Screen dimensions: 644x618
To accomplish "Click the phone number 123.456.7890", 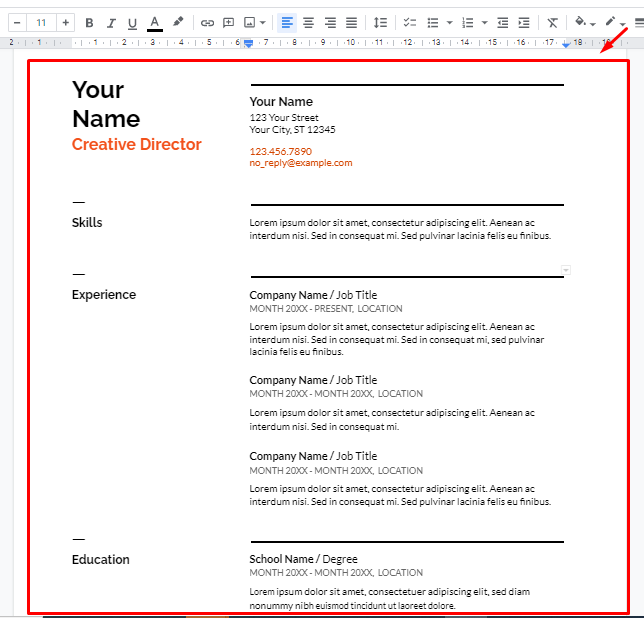I will click(x=281, y=152).
